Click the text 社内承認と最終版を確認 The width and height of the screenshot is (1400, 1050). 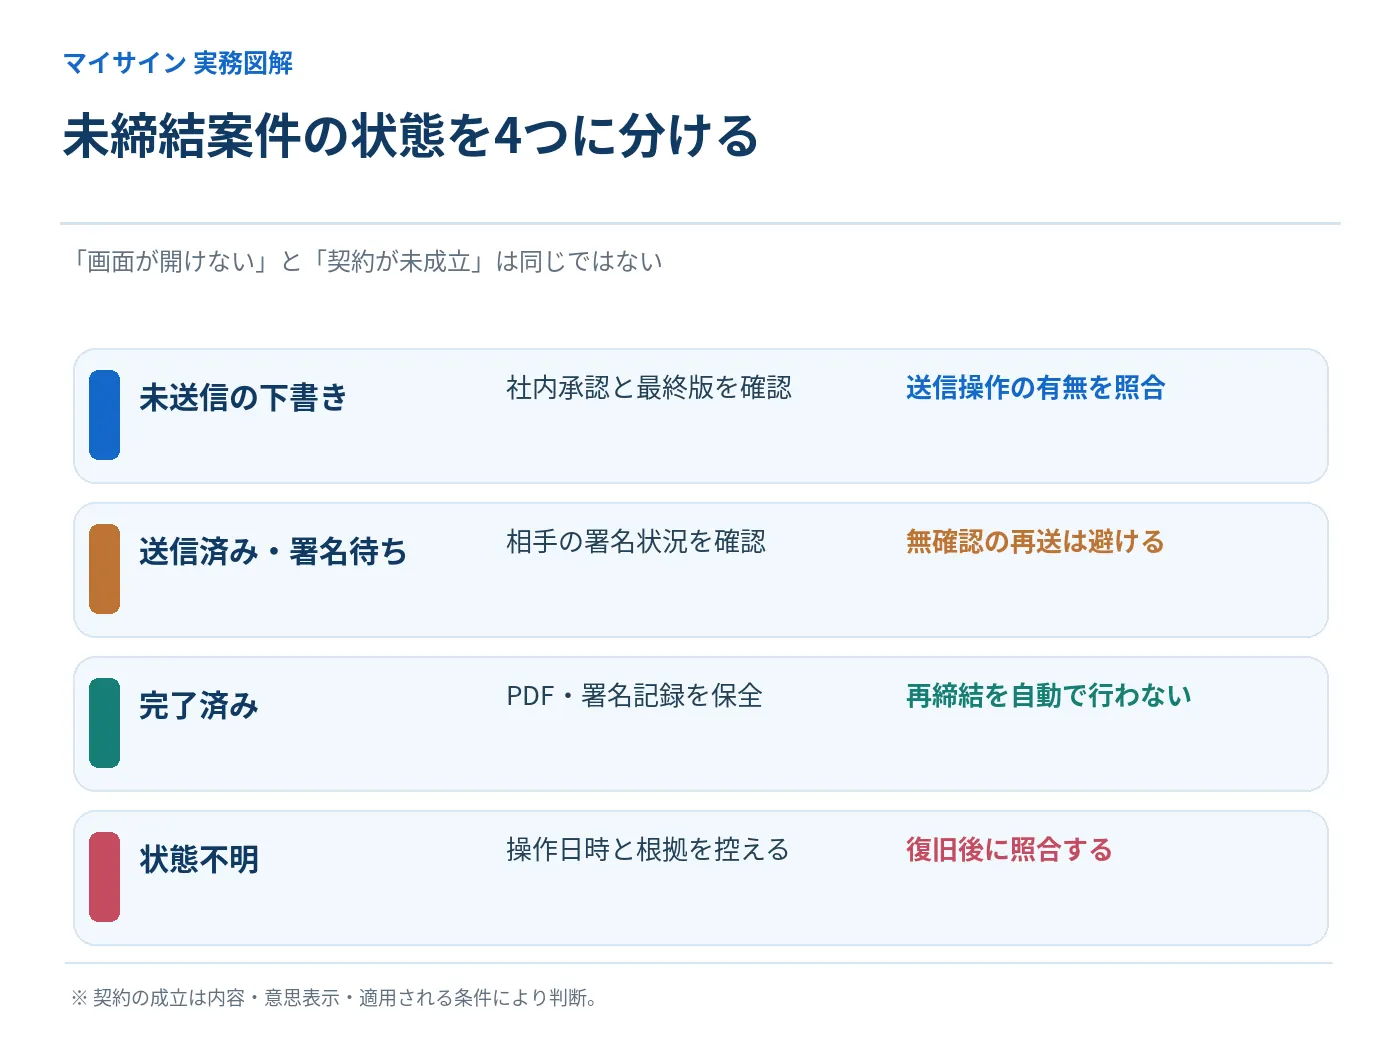click(x=649, y=388)
